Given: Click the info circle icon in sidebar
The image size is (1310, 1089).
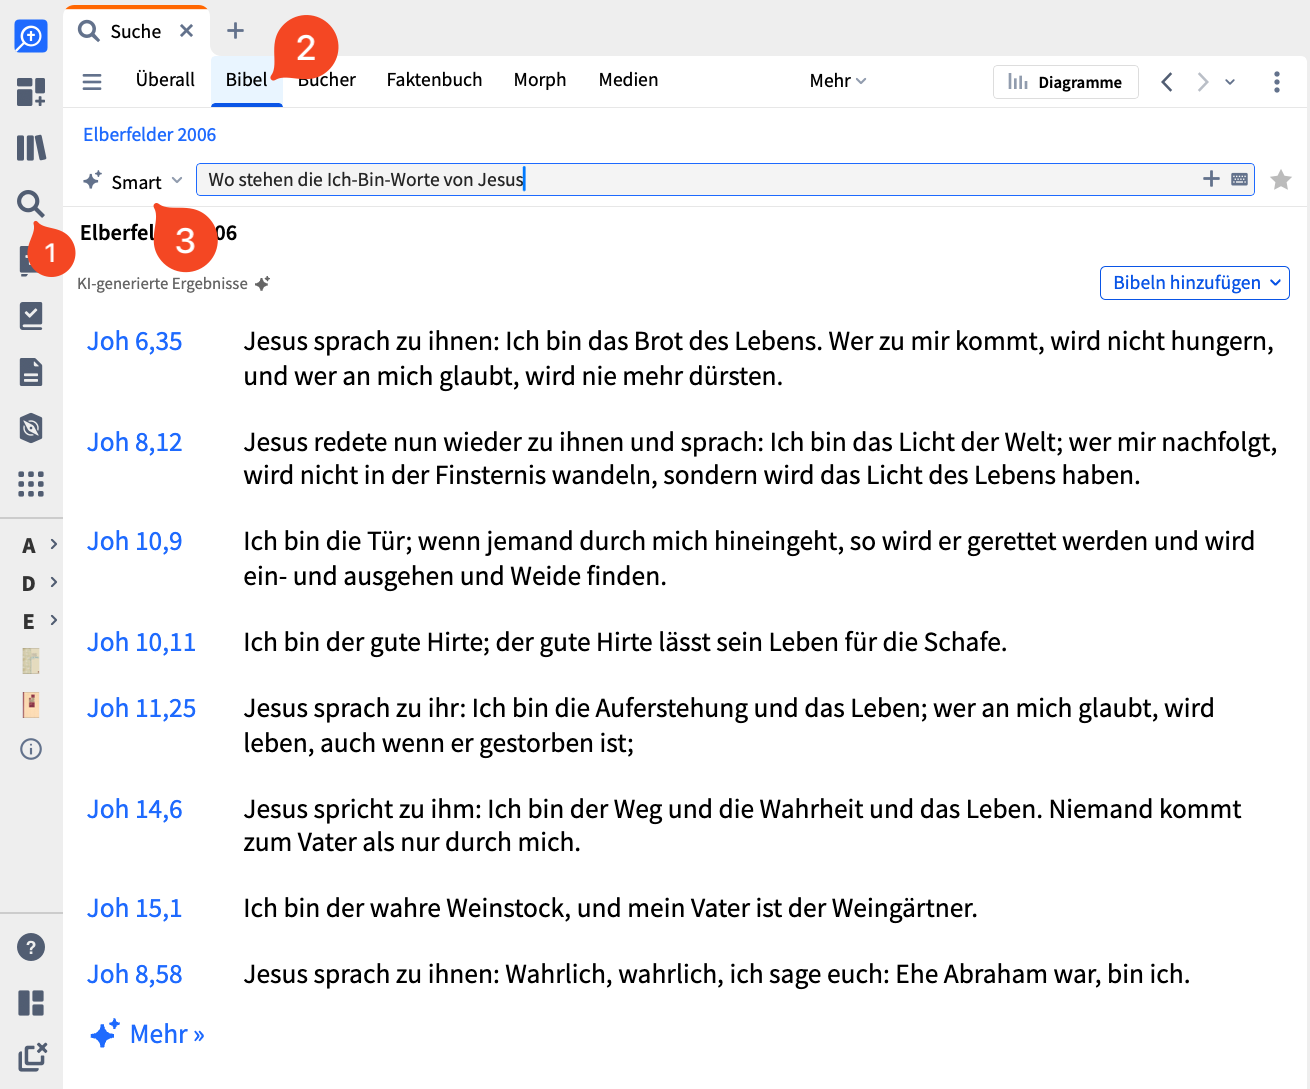Looking at the screenshot, I should pyautogui.click(x=31, y=749).
